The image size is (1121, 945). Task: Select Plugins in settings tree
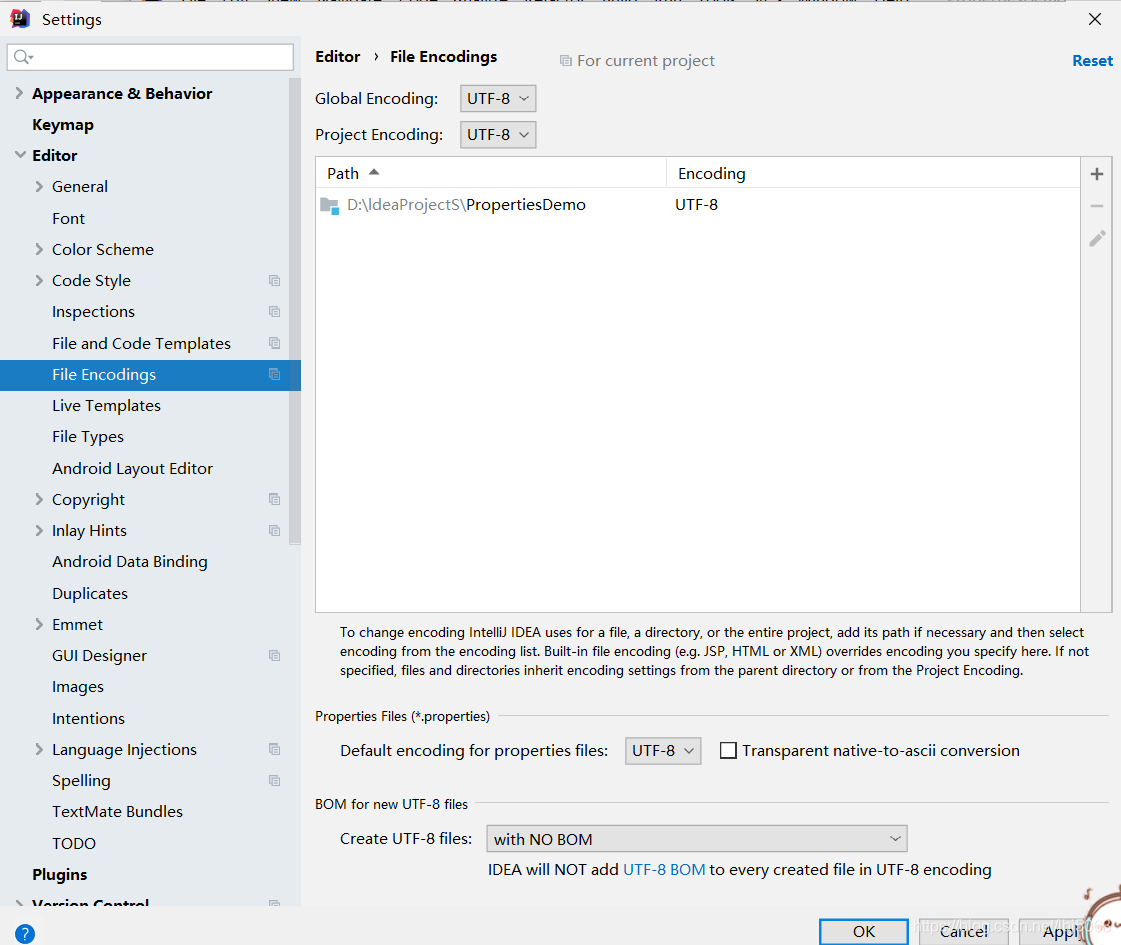coord(59,874)
